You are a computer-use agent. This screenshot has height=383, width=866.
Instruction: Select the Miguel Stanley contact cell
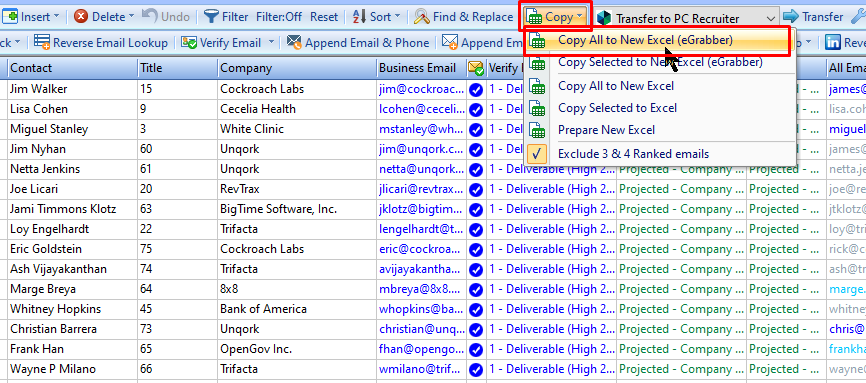point(72,129)
